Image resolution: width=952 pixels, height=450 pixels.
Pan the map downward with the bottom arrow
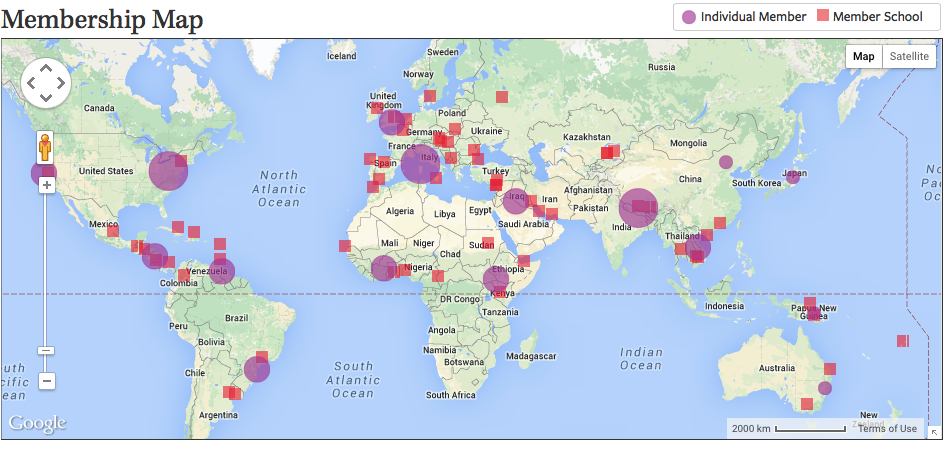coord(46,97)
